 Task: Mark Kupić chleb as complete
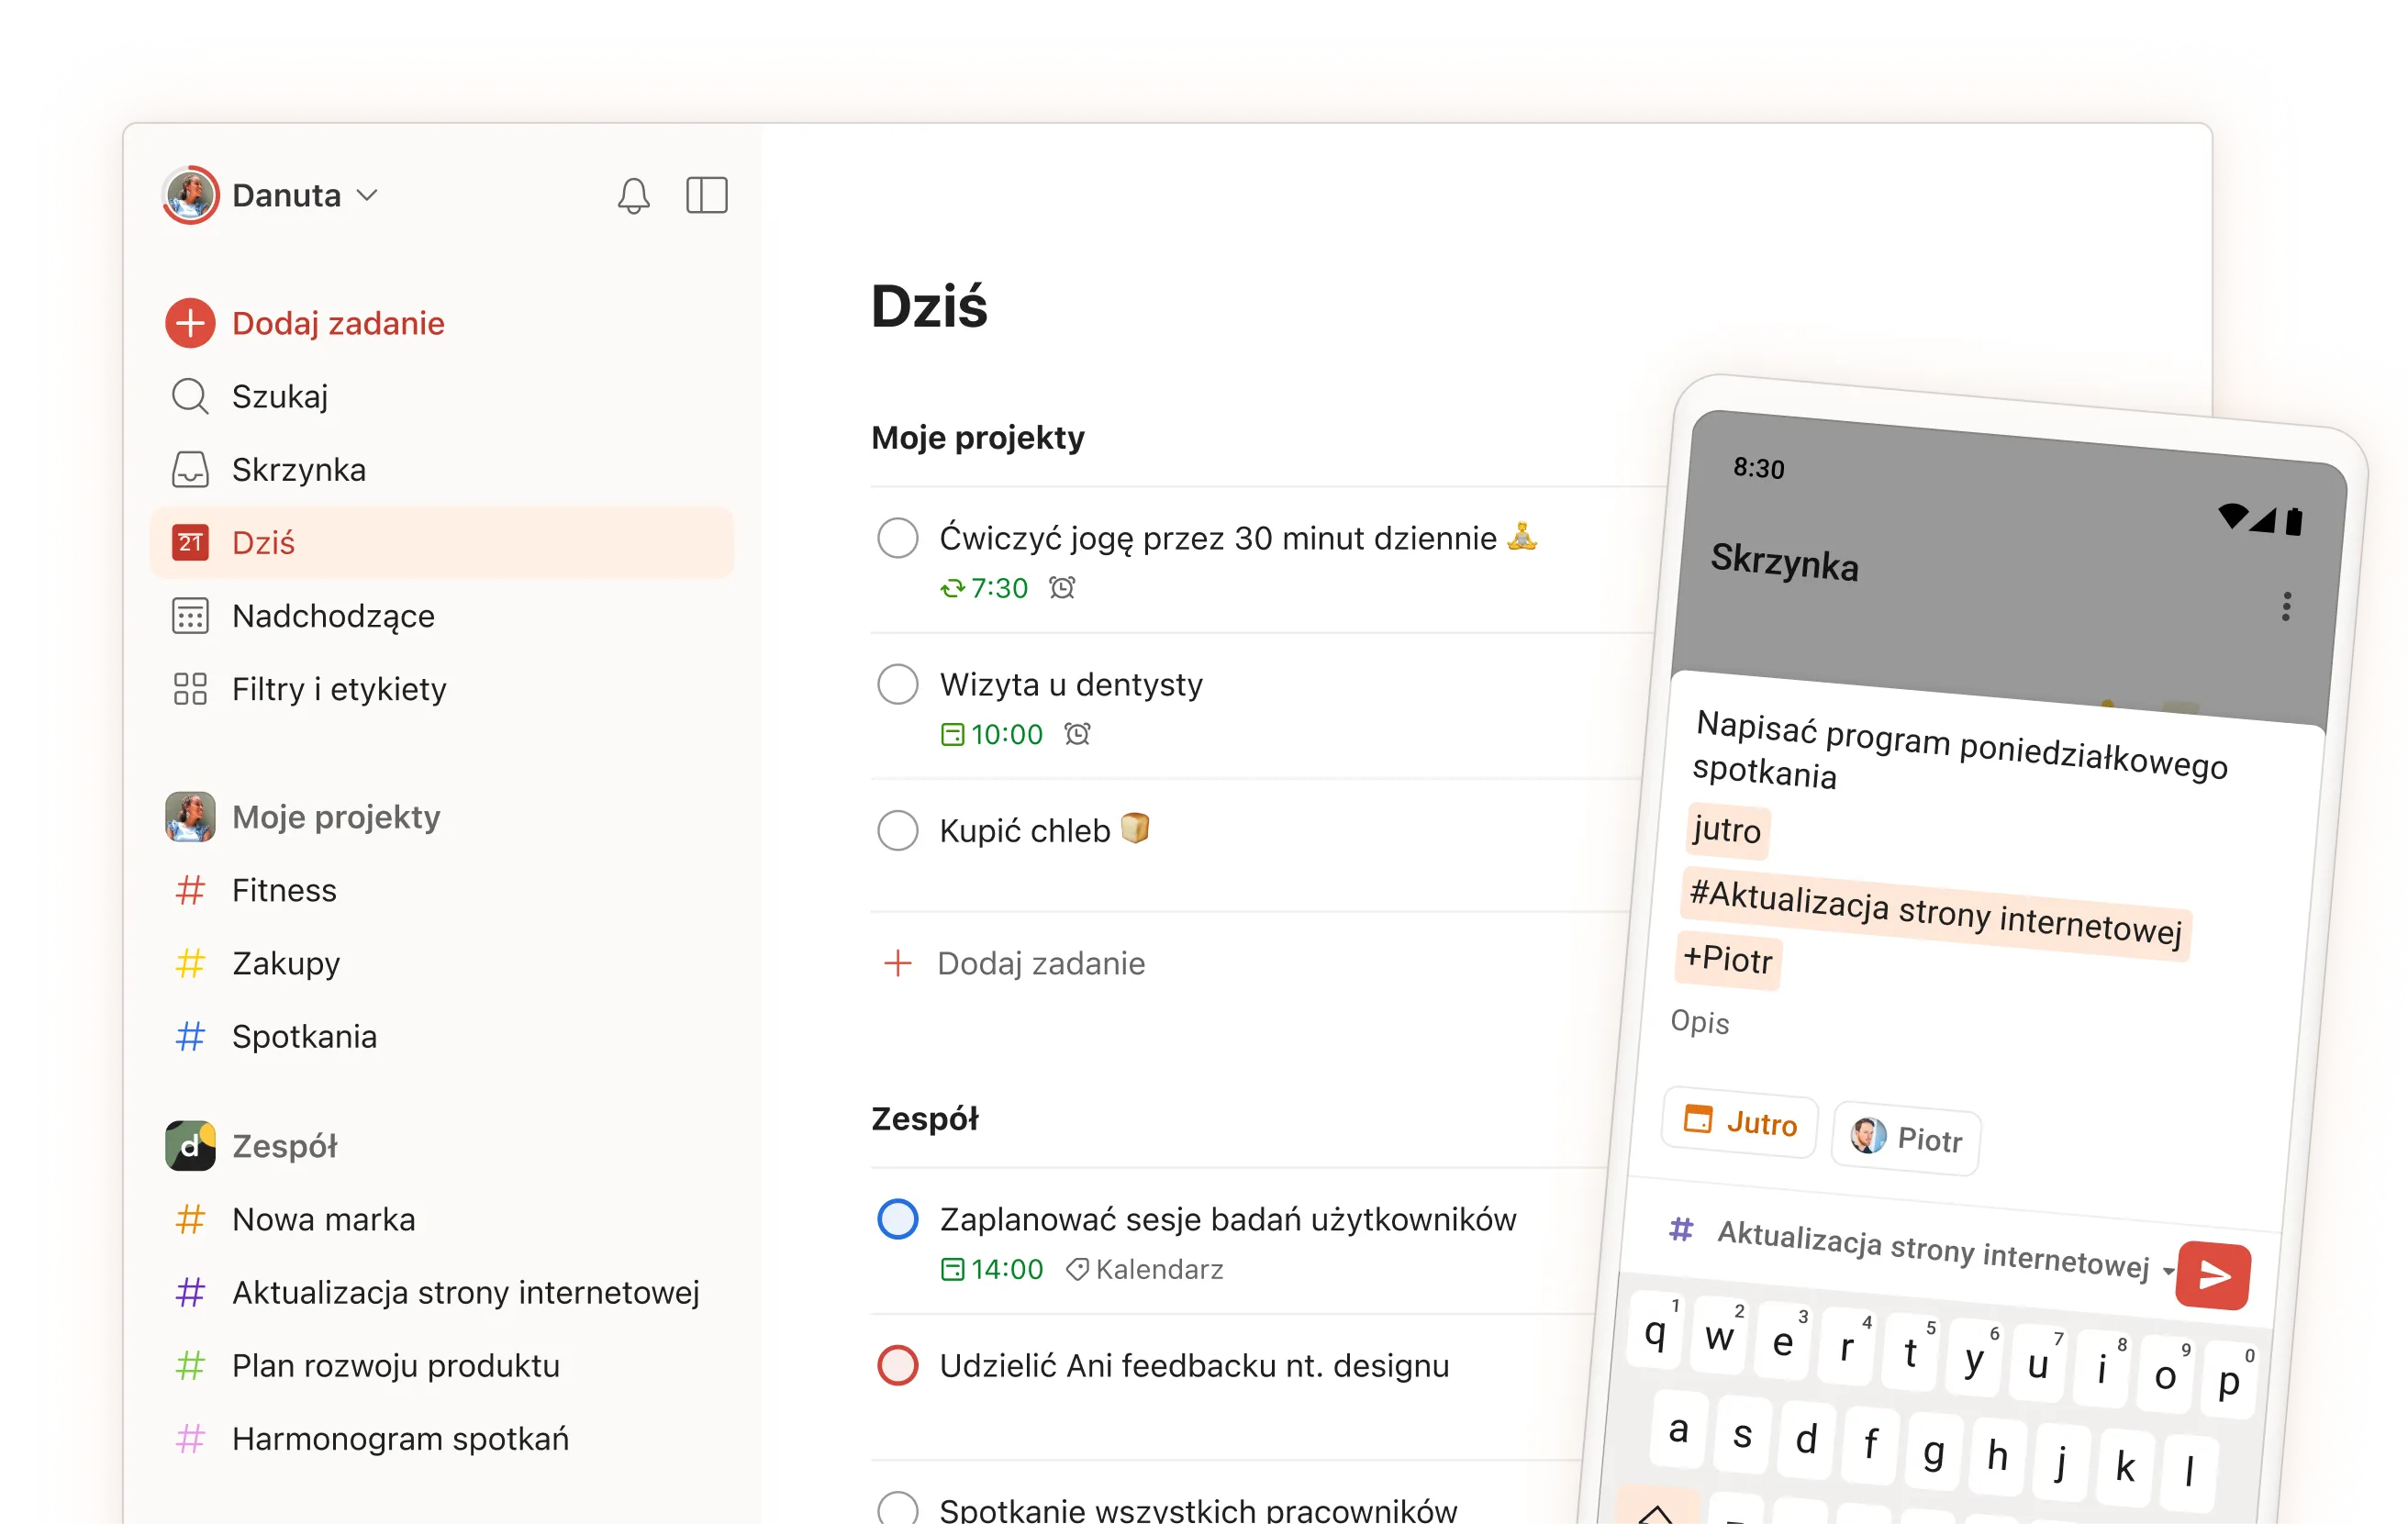tap(897, 830)
